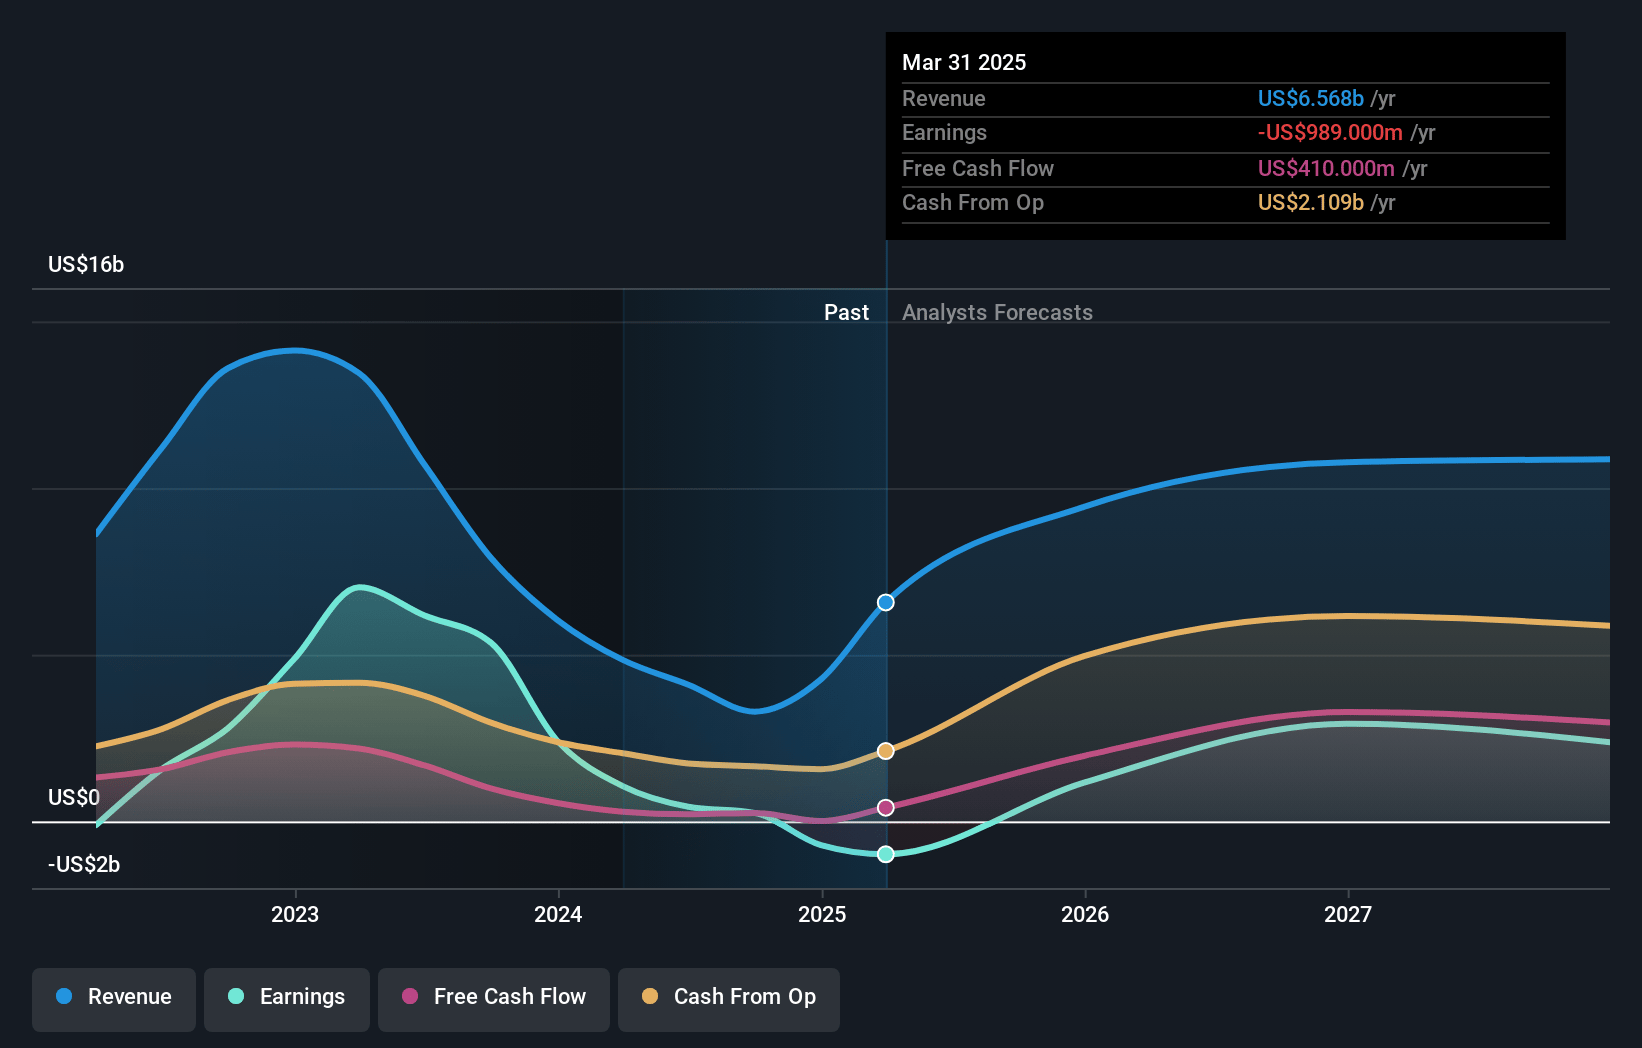The height and width of the screenshot is (1048, 1642).
Task: Click the US$2.109b cash from op value
Action: [1311, 202]
